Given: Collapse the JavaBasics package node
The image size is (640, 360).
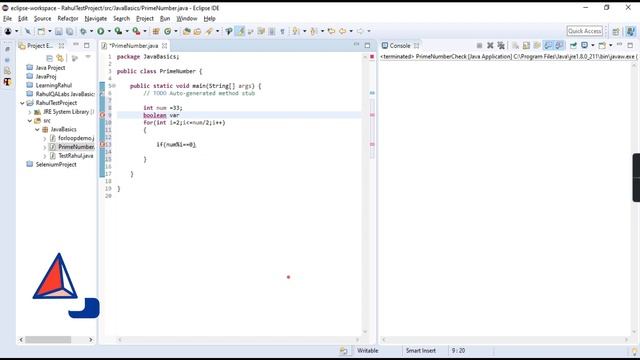Looking at the screenshot, I should coord(37,129).
